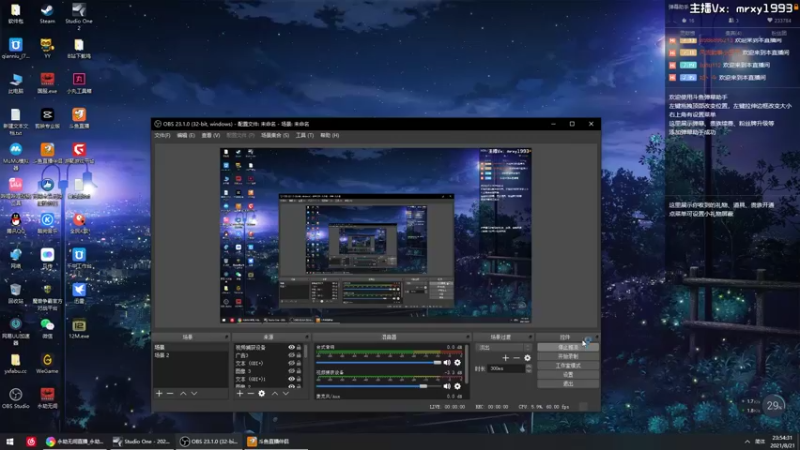800x450 pixels.
Task: Open Studio One 2 desktop shortcut
Action: 79,16
